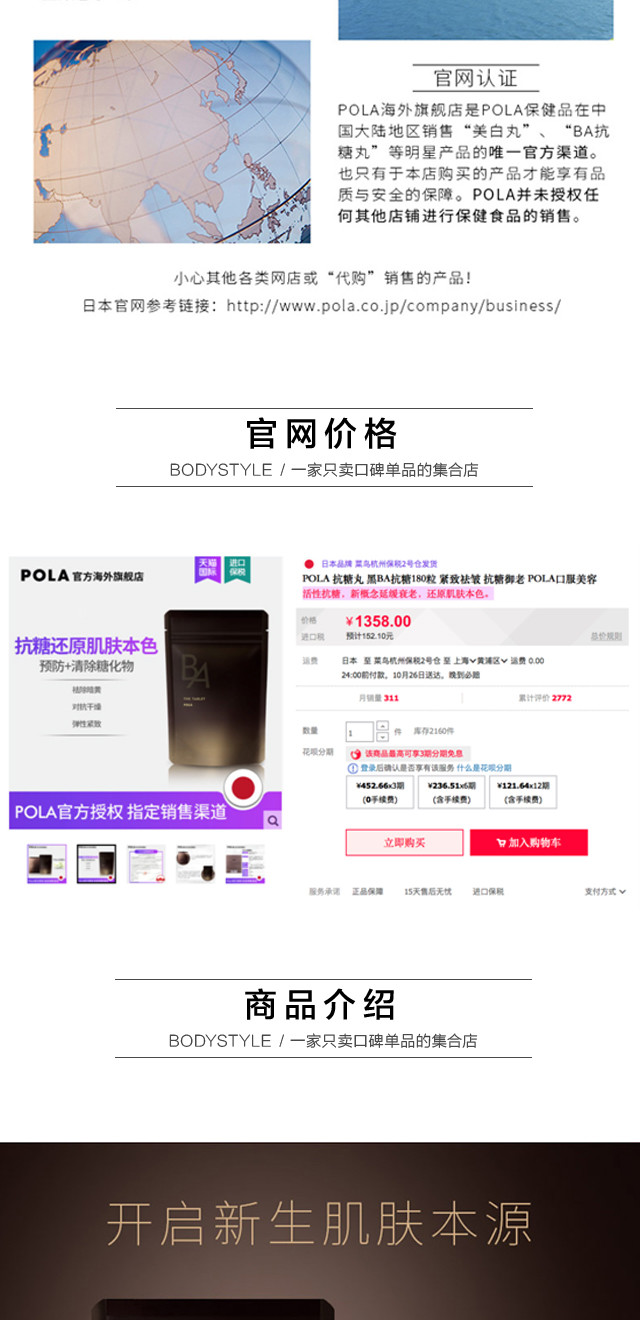
Task: Open the 月销量 311 sales tab
Action: [x=378, y=698]
